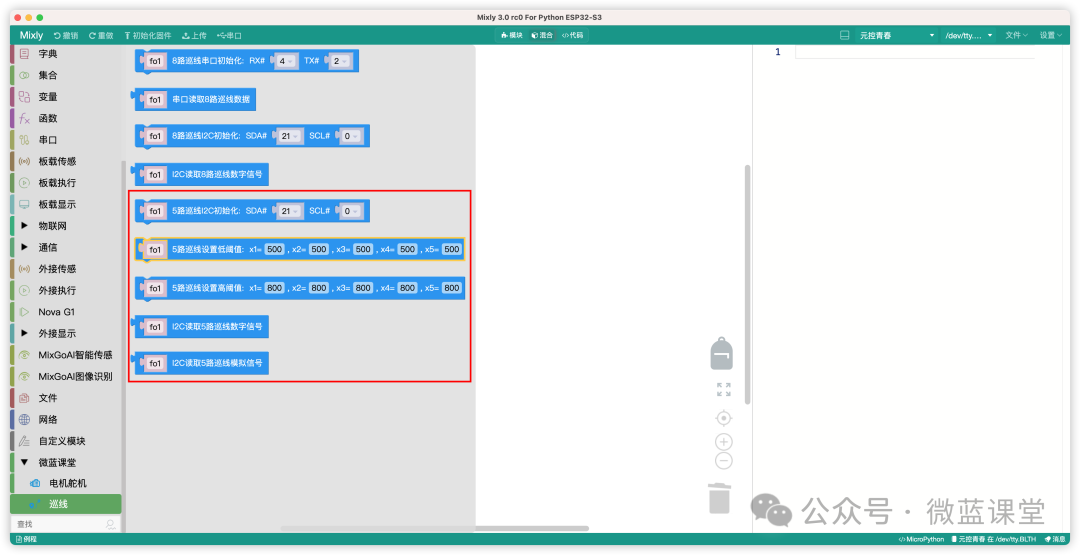1080x555 pixels.
Task: Click the zoom-to-fit arrows icon
Action: click(724, 390)
